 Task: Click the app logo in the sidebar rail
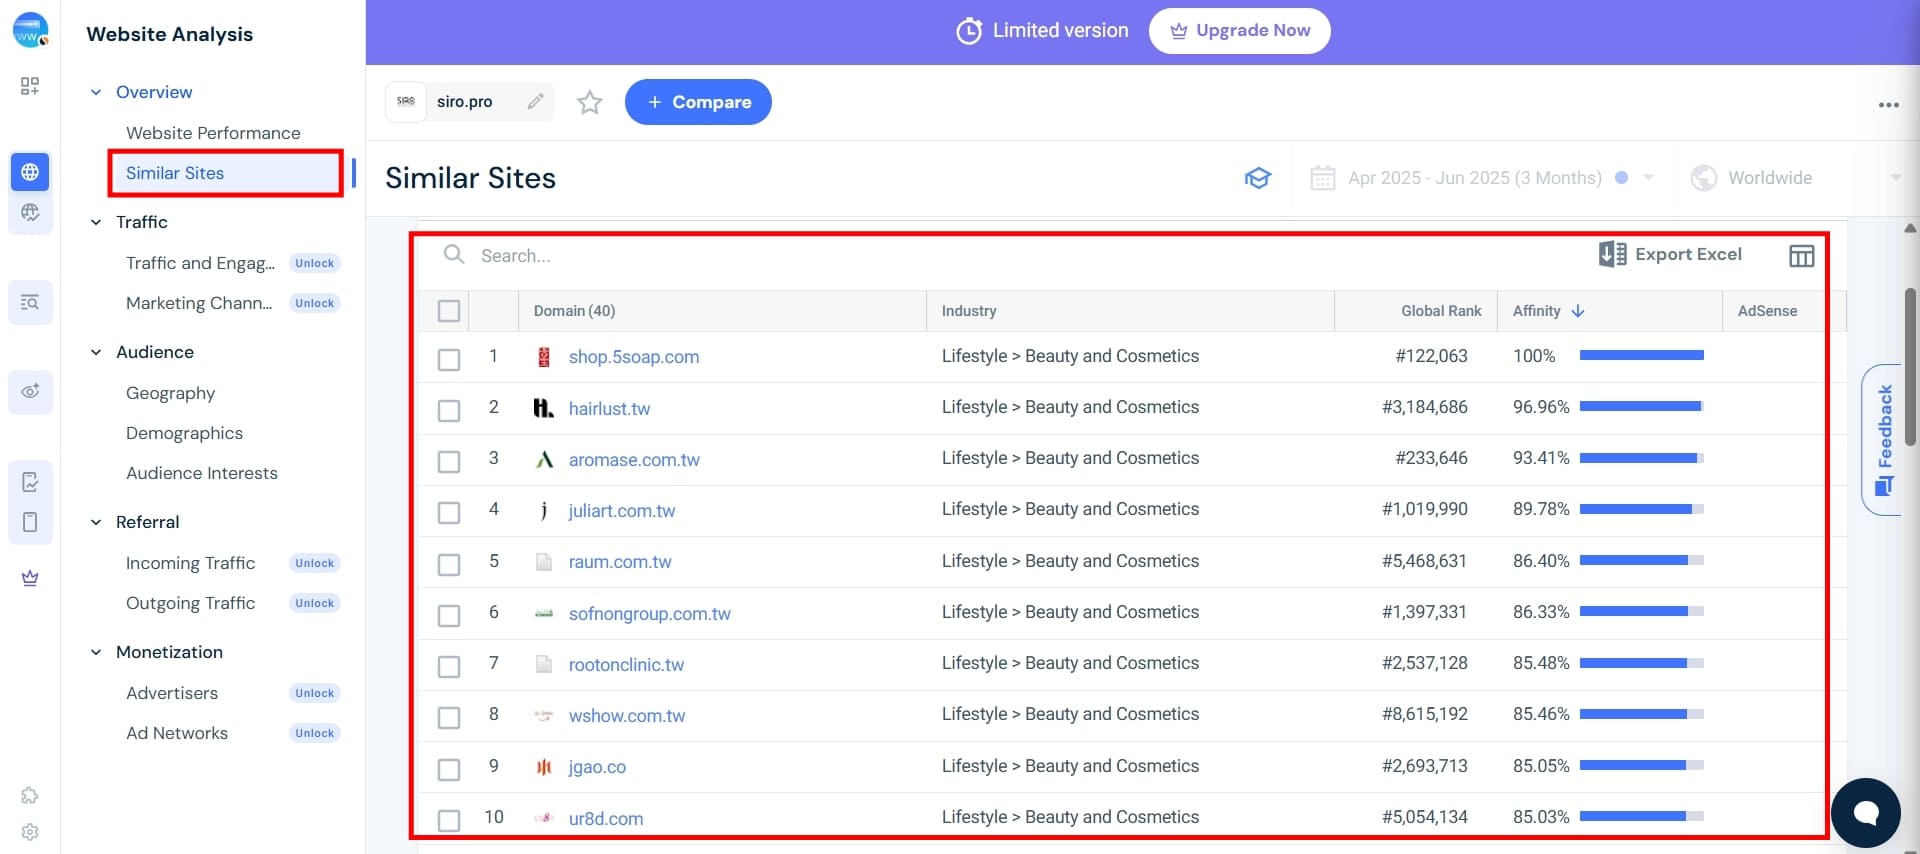(x=30, y=30)
